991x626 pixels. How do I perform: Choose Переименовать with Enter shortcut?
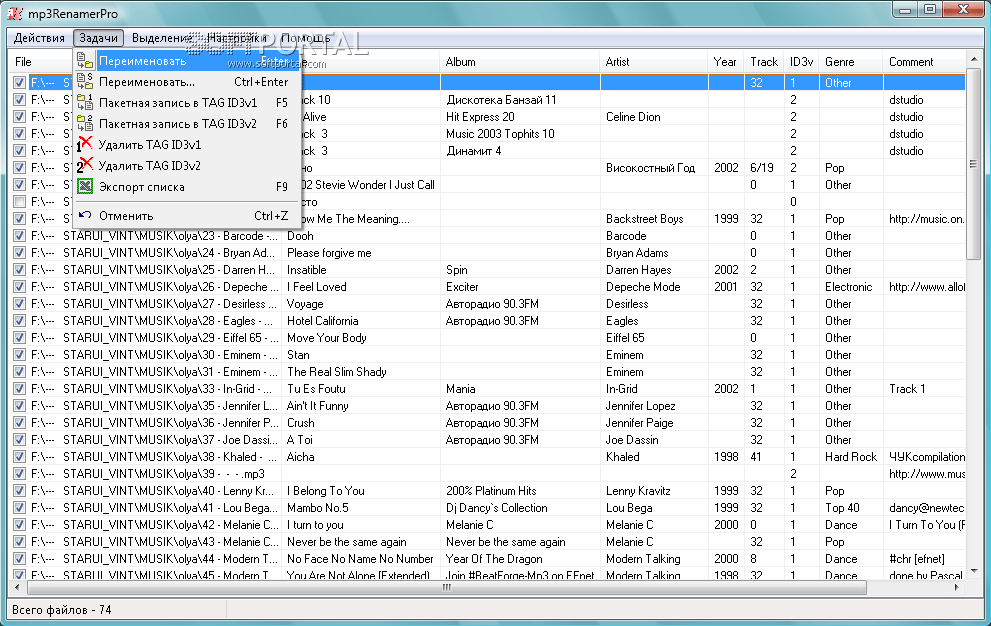[x=187, y=61]
